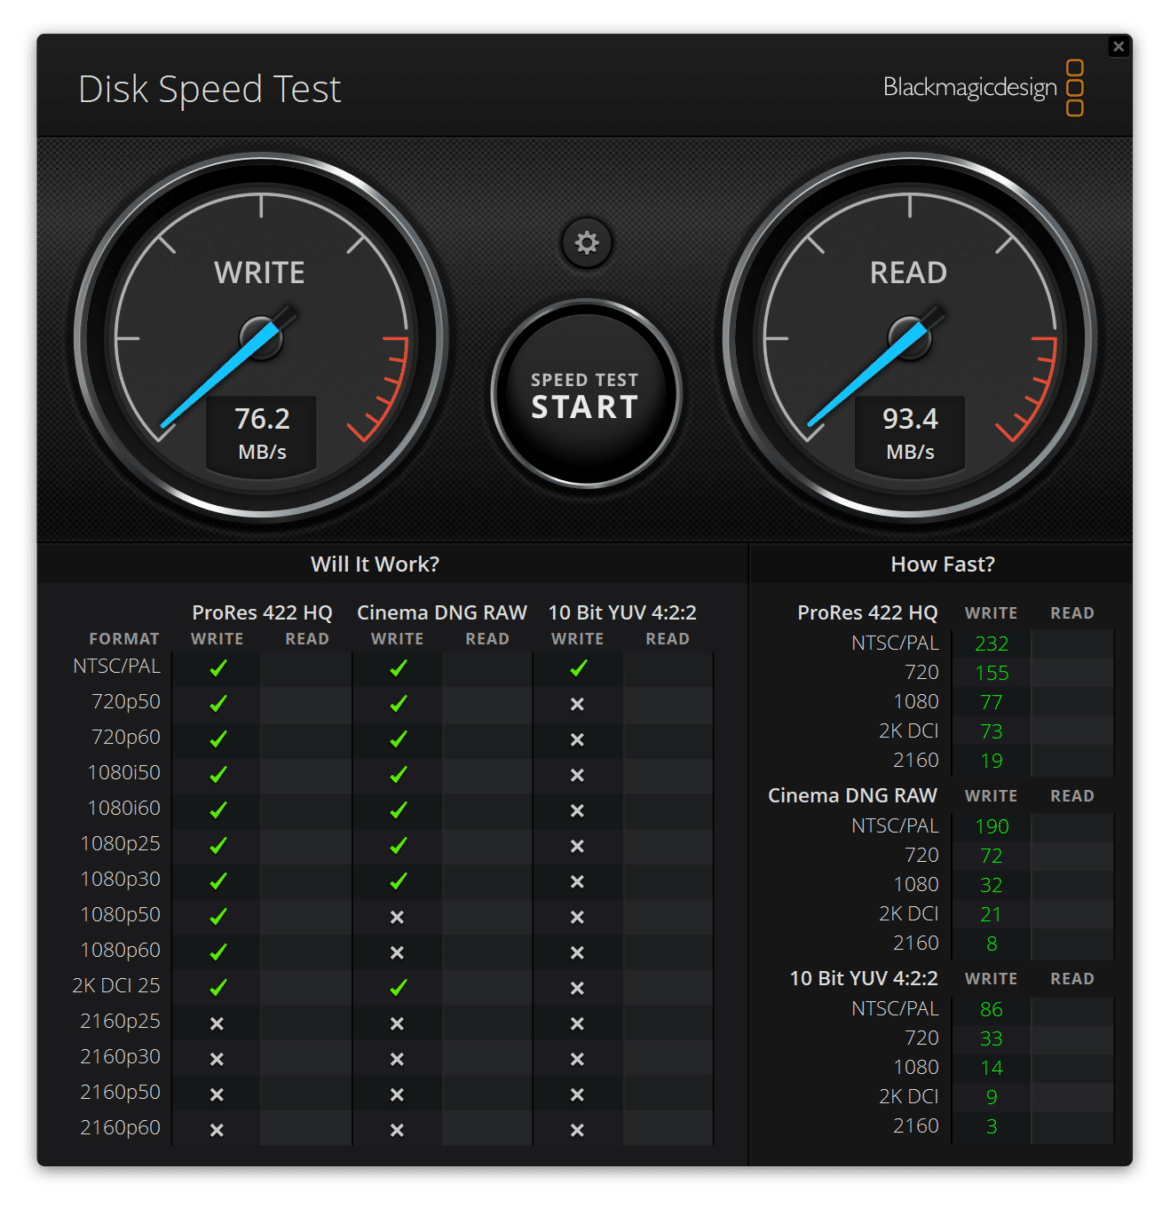
Task: Click the 2160p30 format row label
Action: pyautogui.click(x=120, y=1057)
